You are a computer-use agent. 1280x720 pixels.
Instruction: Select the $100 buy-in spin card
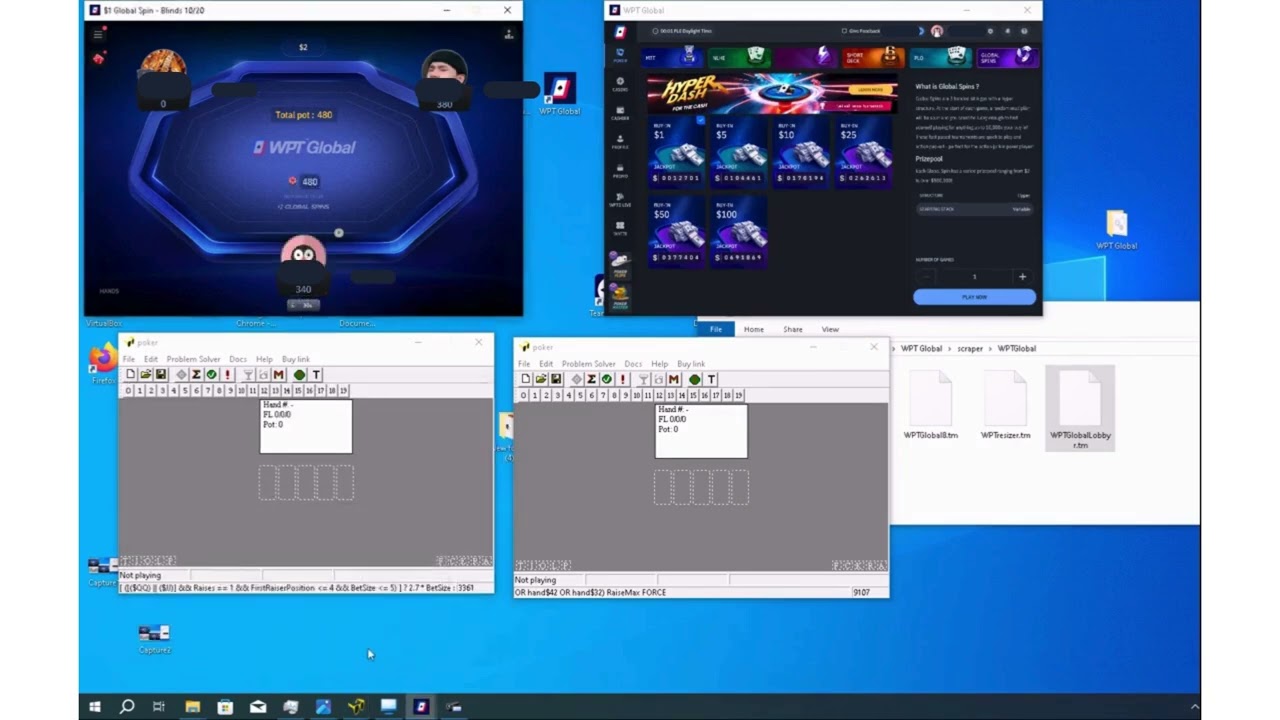(x=738, y=232)
